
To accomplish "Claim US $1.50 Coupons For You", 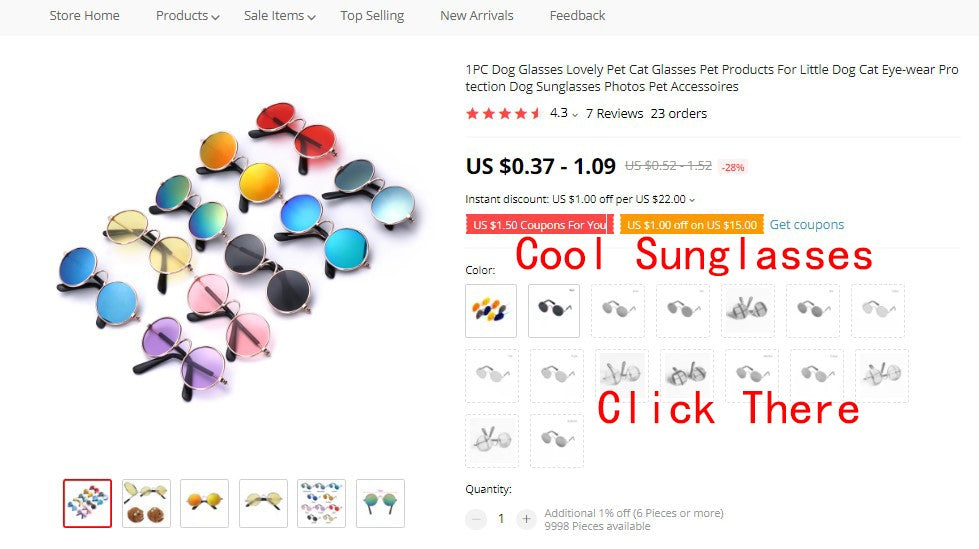I will click(539, 224).
